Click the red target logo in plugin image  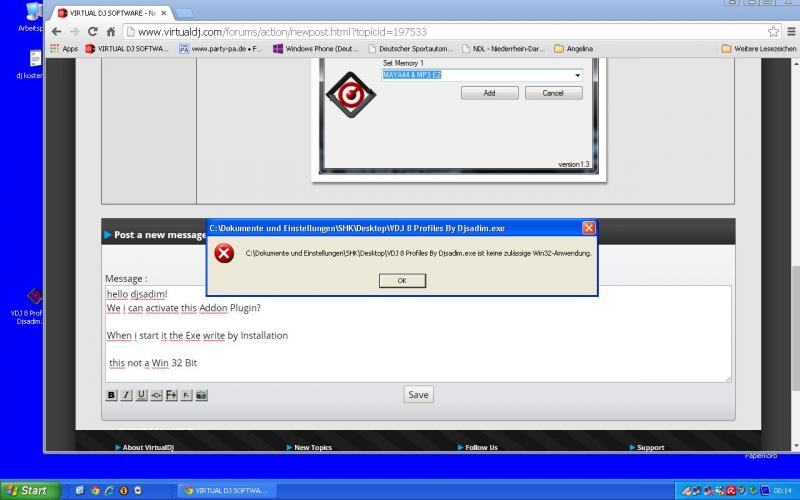[351, 95]
